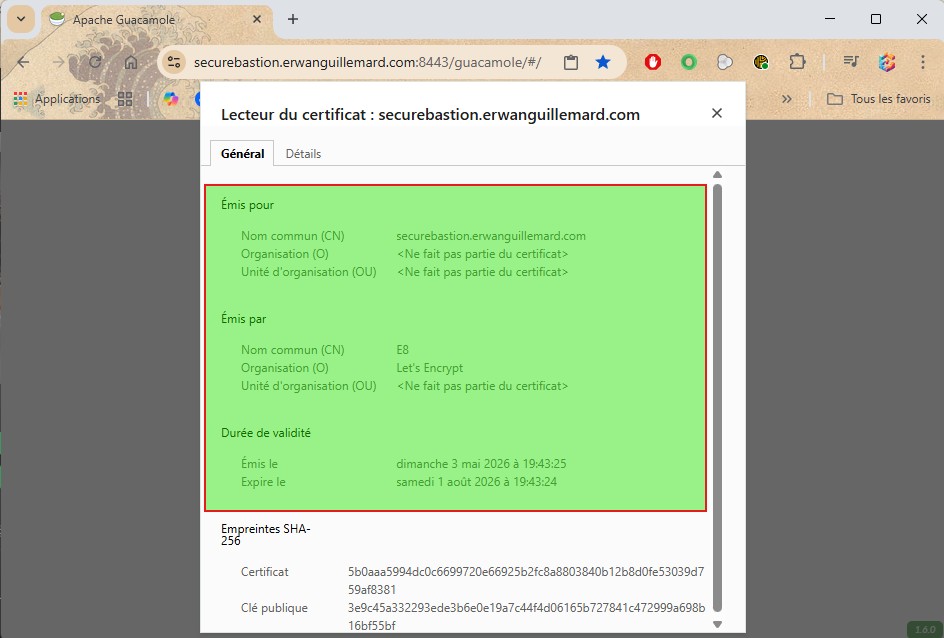Toggle the bookmark star for this page
This screenshot has height=638, width=944.
tap(603, 62)
